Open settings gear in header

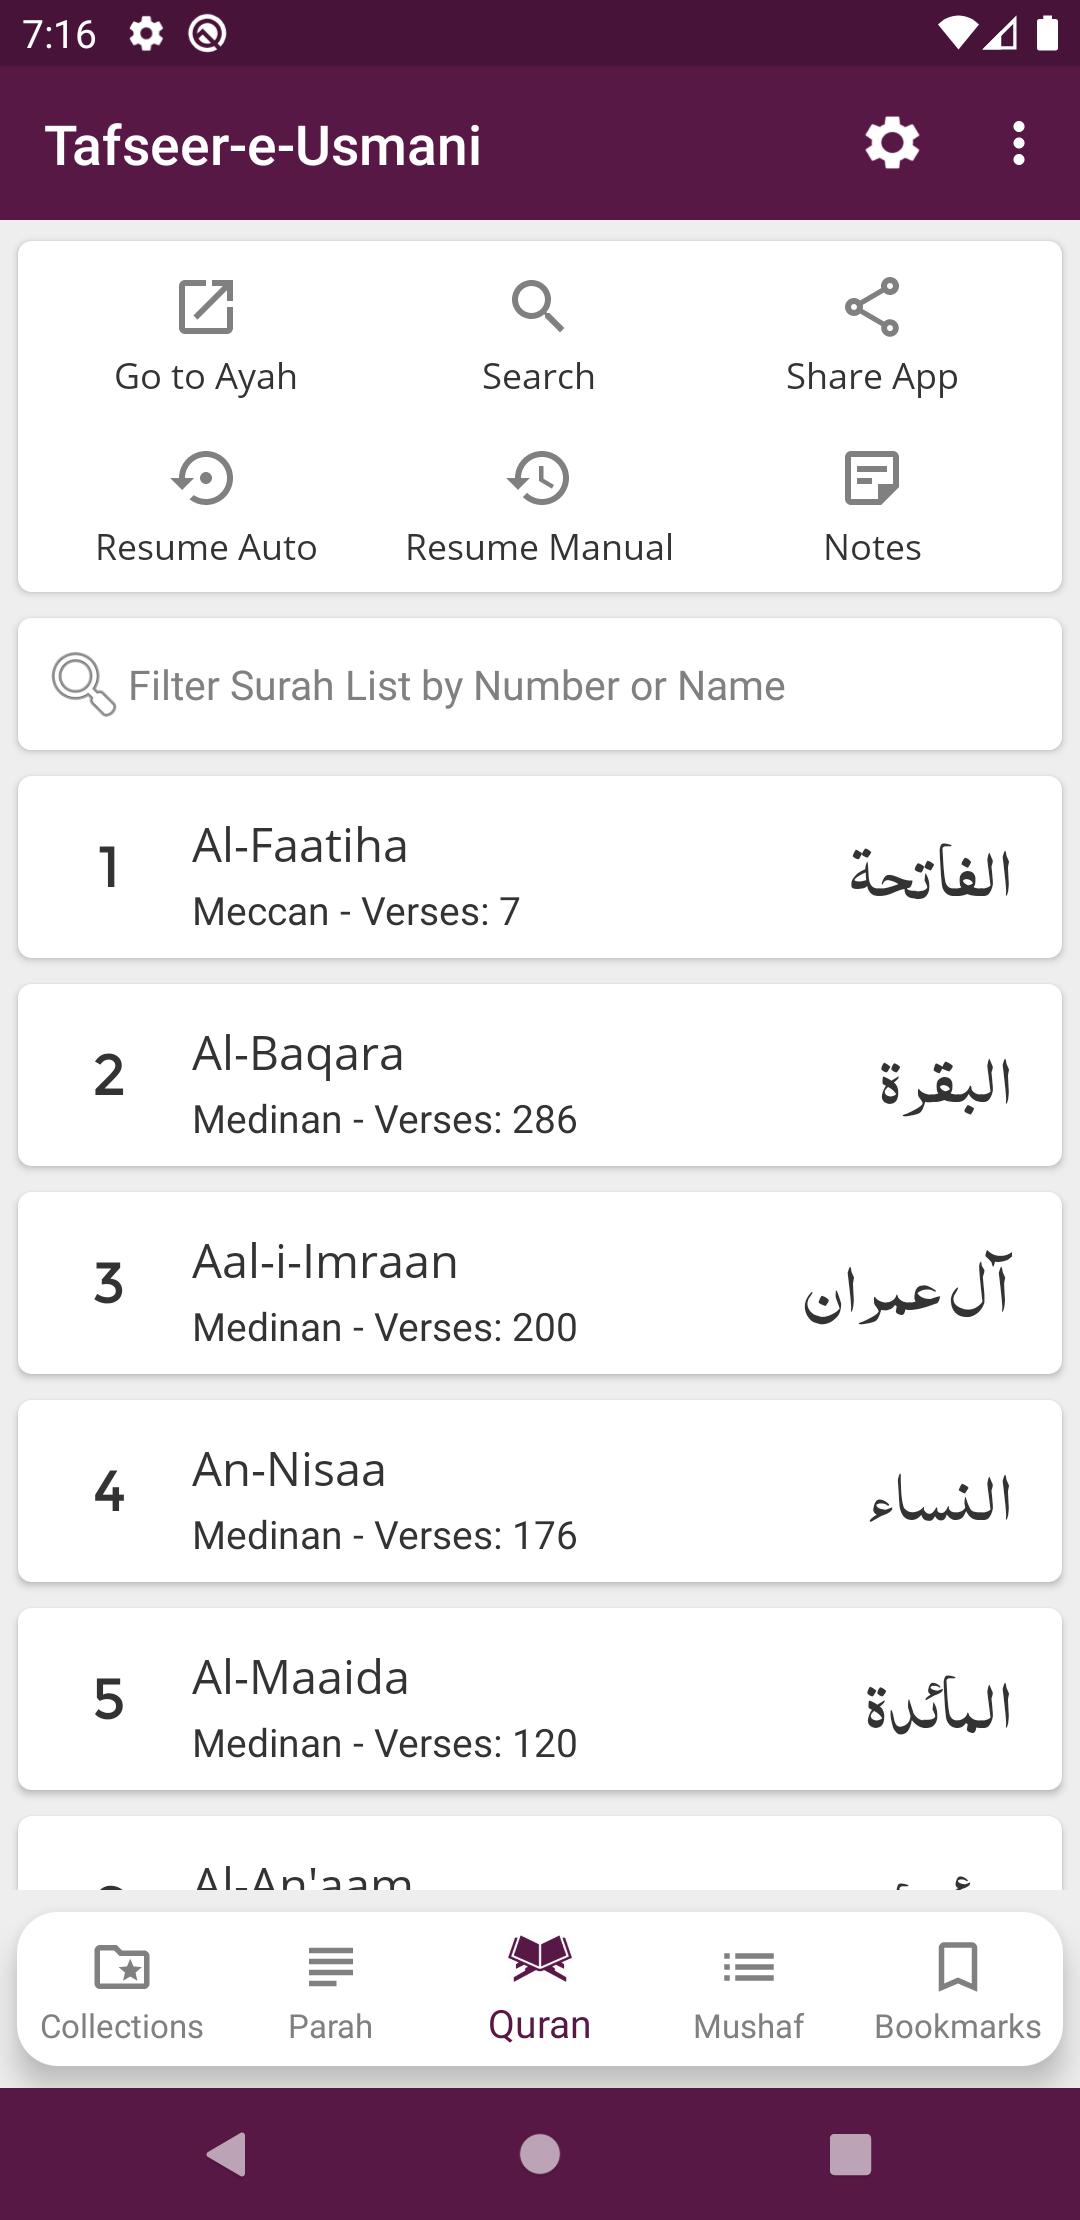point(892,144)
